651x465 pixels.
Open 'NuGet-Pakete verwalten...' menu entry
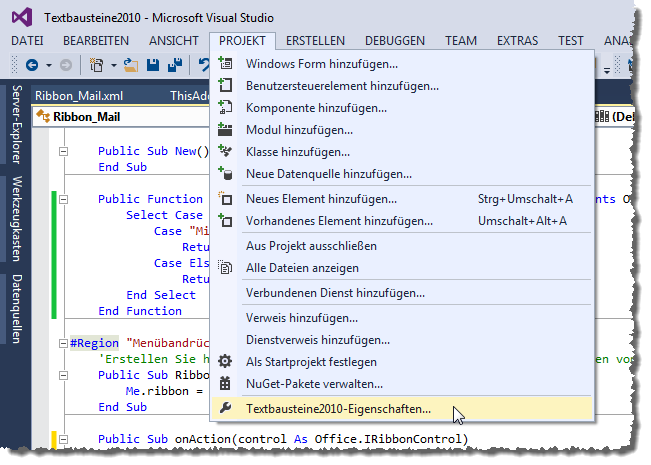[314, 383]
